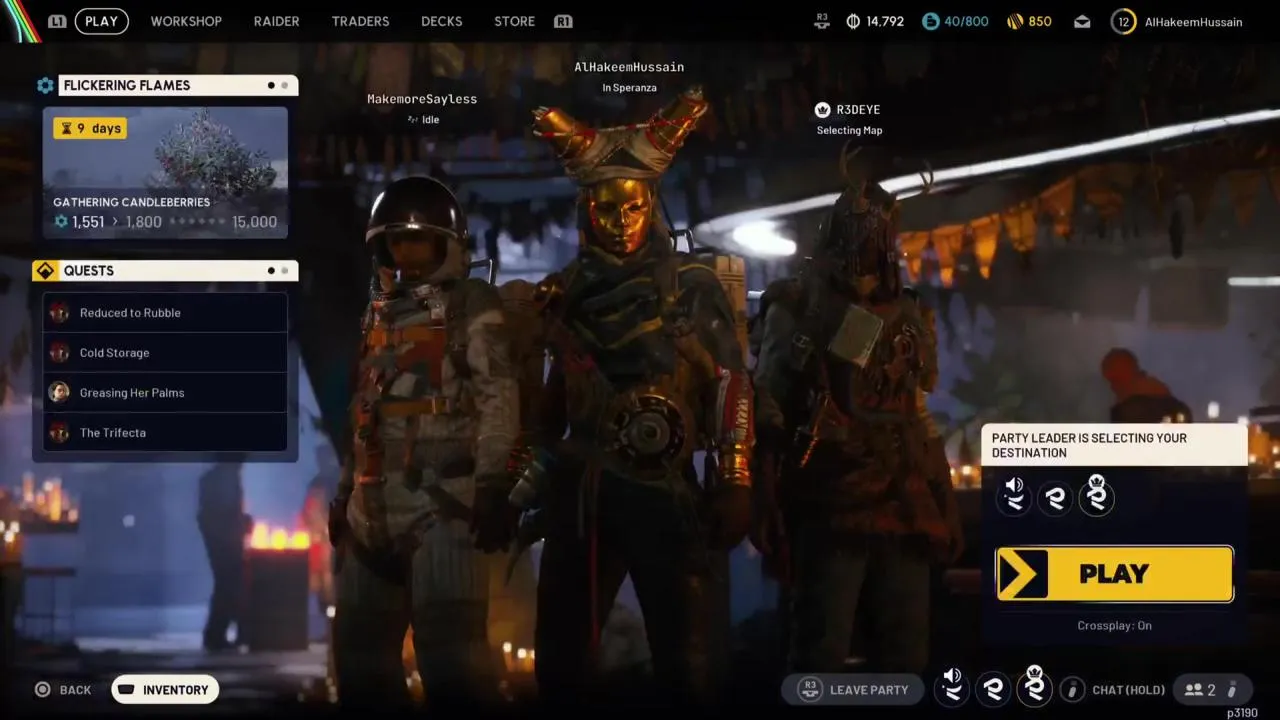Image resolution: width=1280 pixels, height=720 pixels.
Task: Open the INVENTORY button
Action: [165, 690]
